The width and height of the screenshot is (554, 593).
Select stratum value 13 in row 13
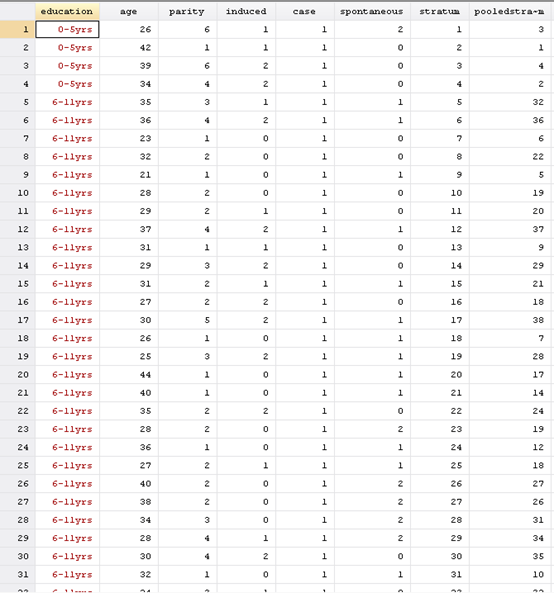(x=440, y=247)
